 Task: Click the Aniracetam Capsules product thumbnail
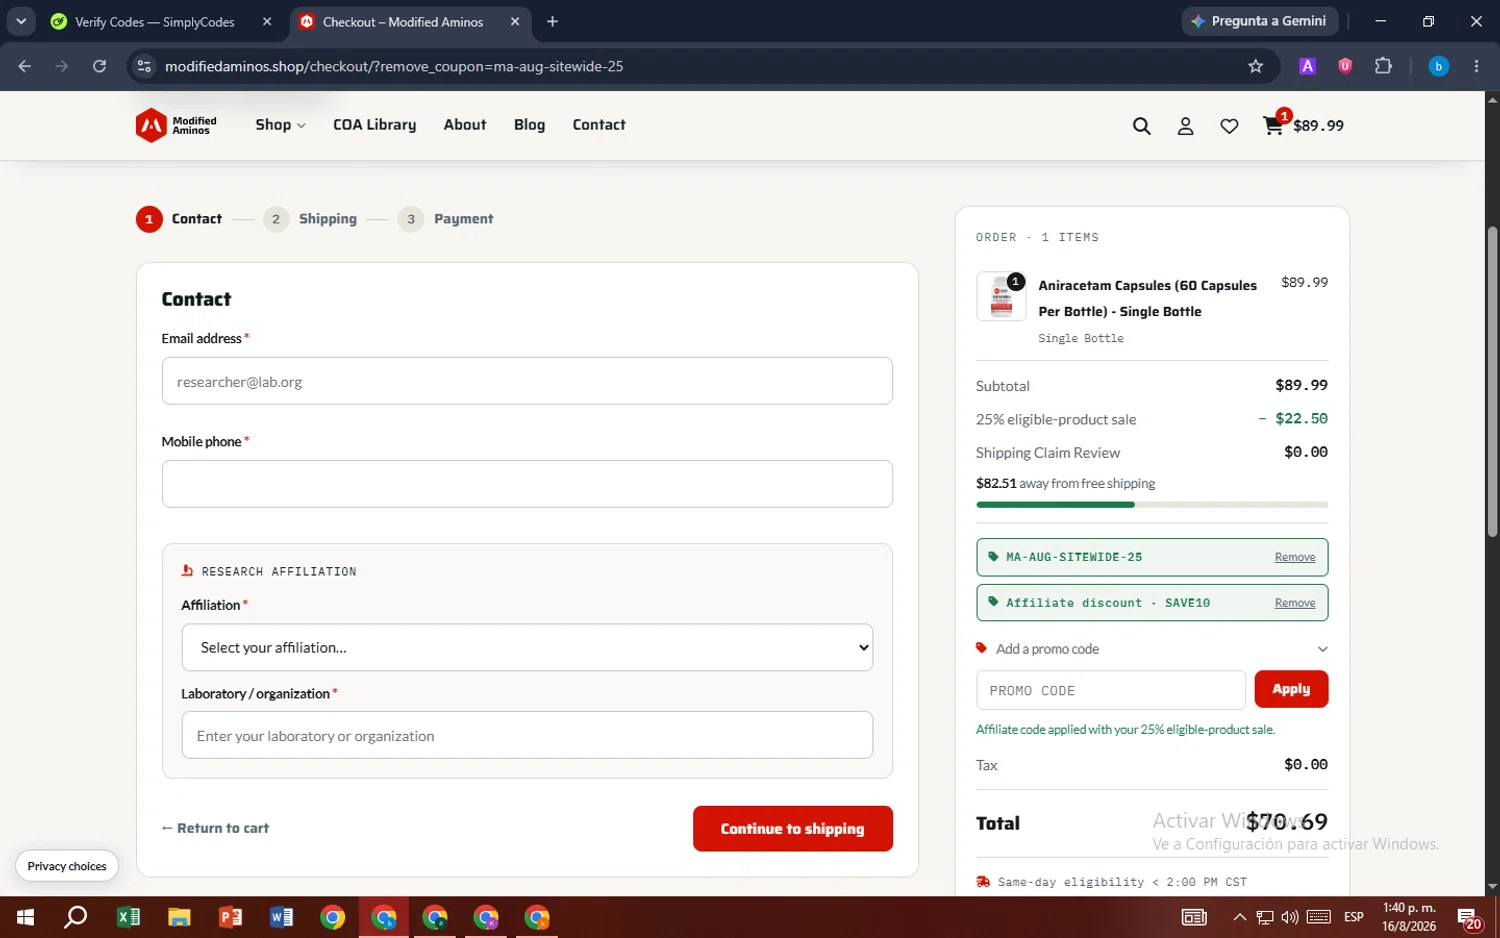[1001, 297]
